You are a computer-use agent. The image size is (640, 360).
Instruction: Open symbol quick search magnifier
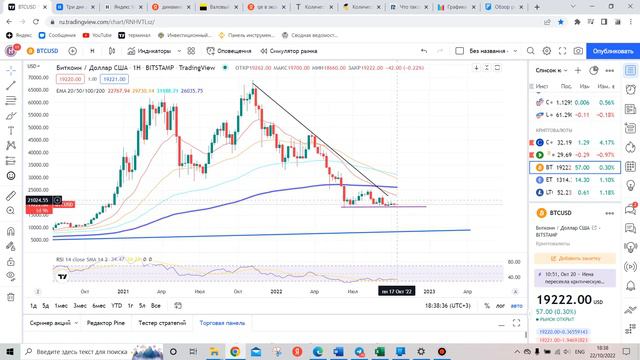click(530, 51)
